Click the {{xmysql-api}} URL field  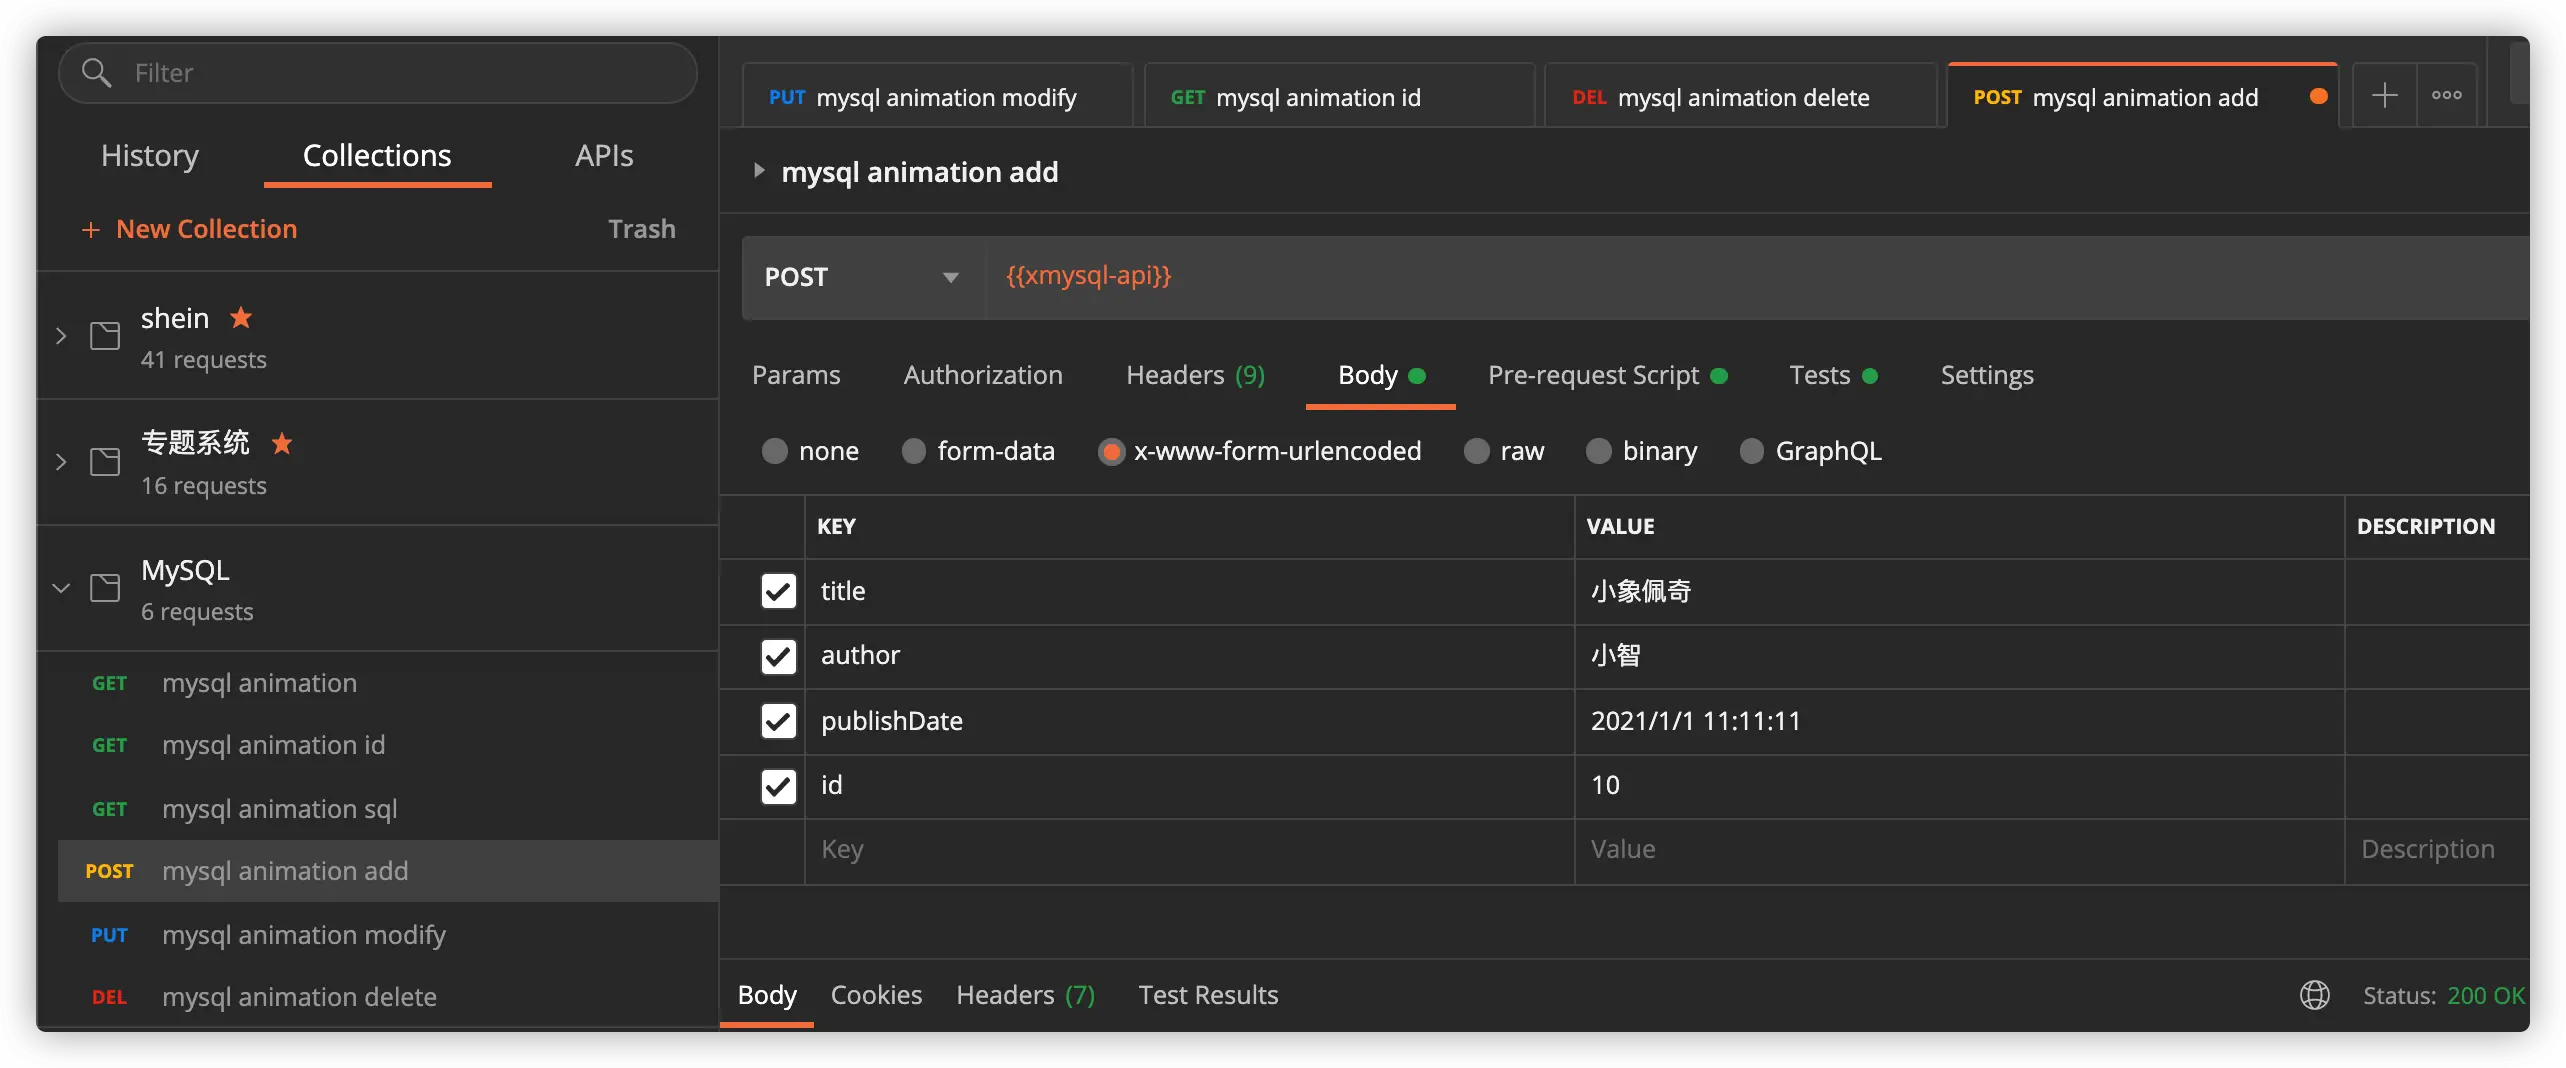pyautogui.click(x=1757, y=277)
